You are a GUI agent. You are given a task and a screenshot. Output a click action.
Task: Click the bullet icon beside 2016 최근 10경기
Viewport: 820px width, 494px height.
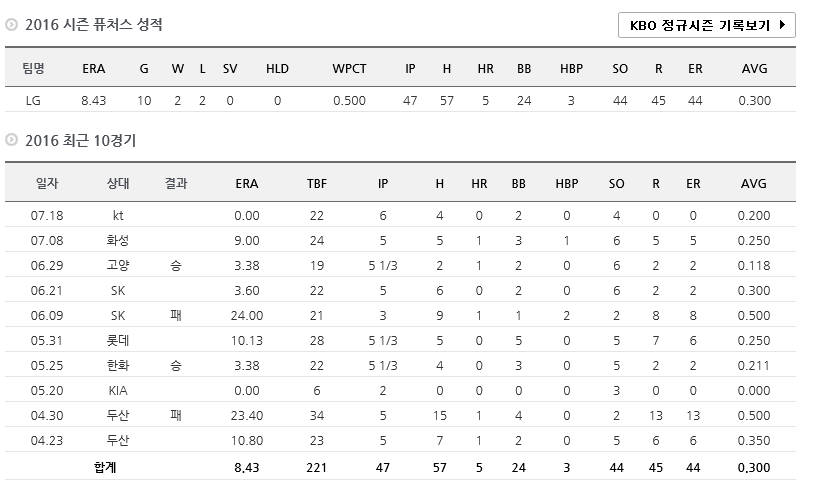11,141
